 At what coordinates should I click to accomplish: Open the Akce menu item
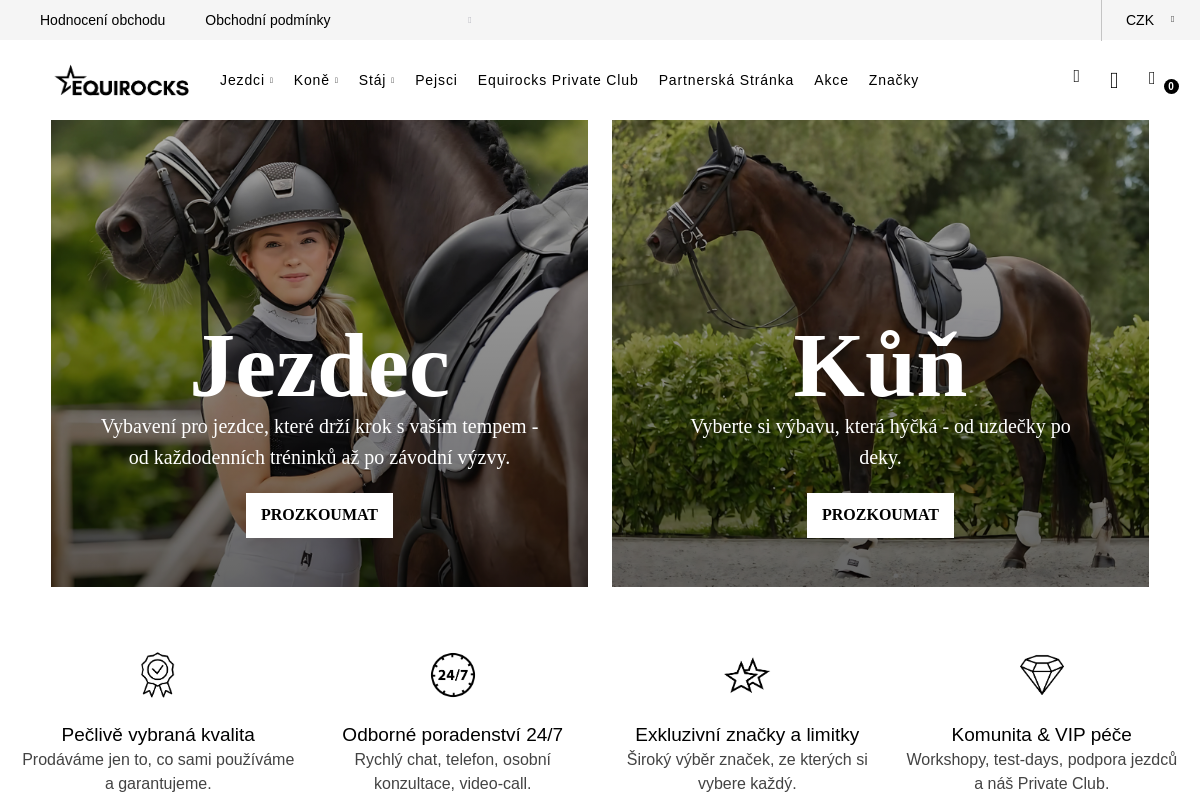point(831,80)
